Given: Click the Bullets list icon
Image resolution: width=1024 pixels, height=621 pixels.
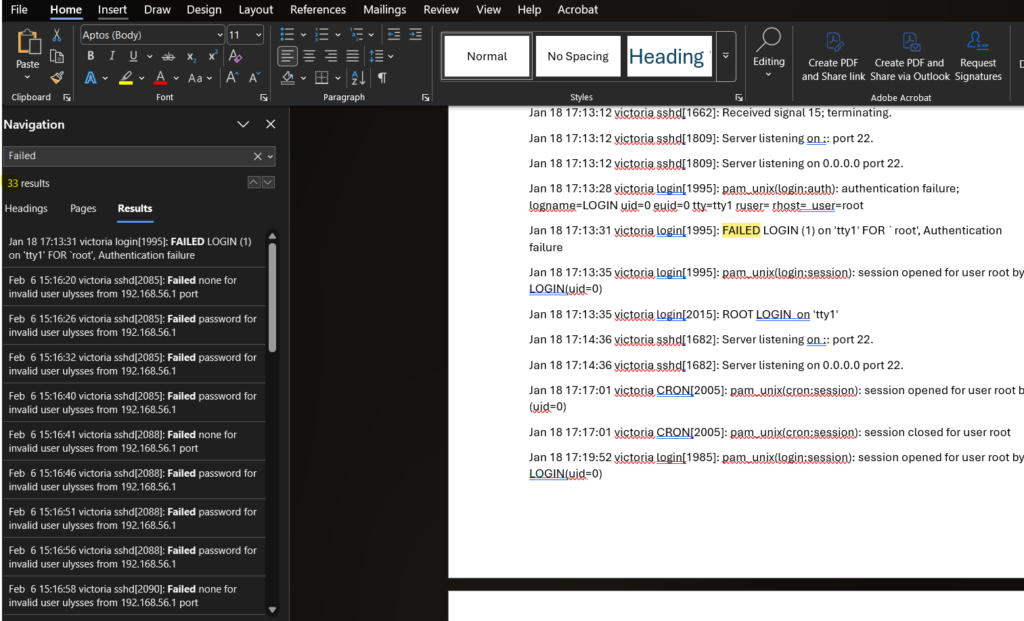Looking at the screenshot, I should click(x=287, y=34).
